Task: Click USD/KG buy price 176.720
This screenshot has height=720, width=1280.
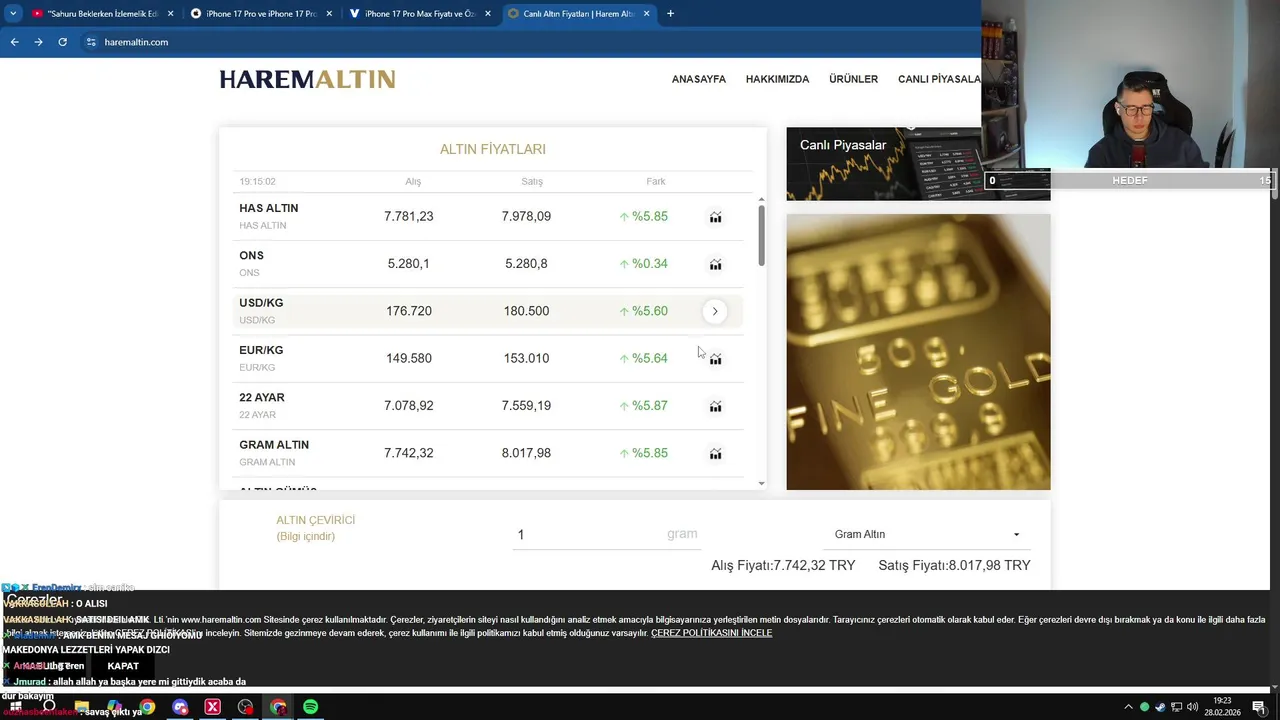Action: (x=408, y=311)
